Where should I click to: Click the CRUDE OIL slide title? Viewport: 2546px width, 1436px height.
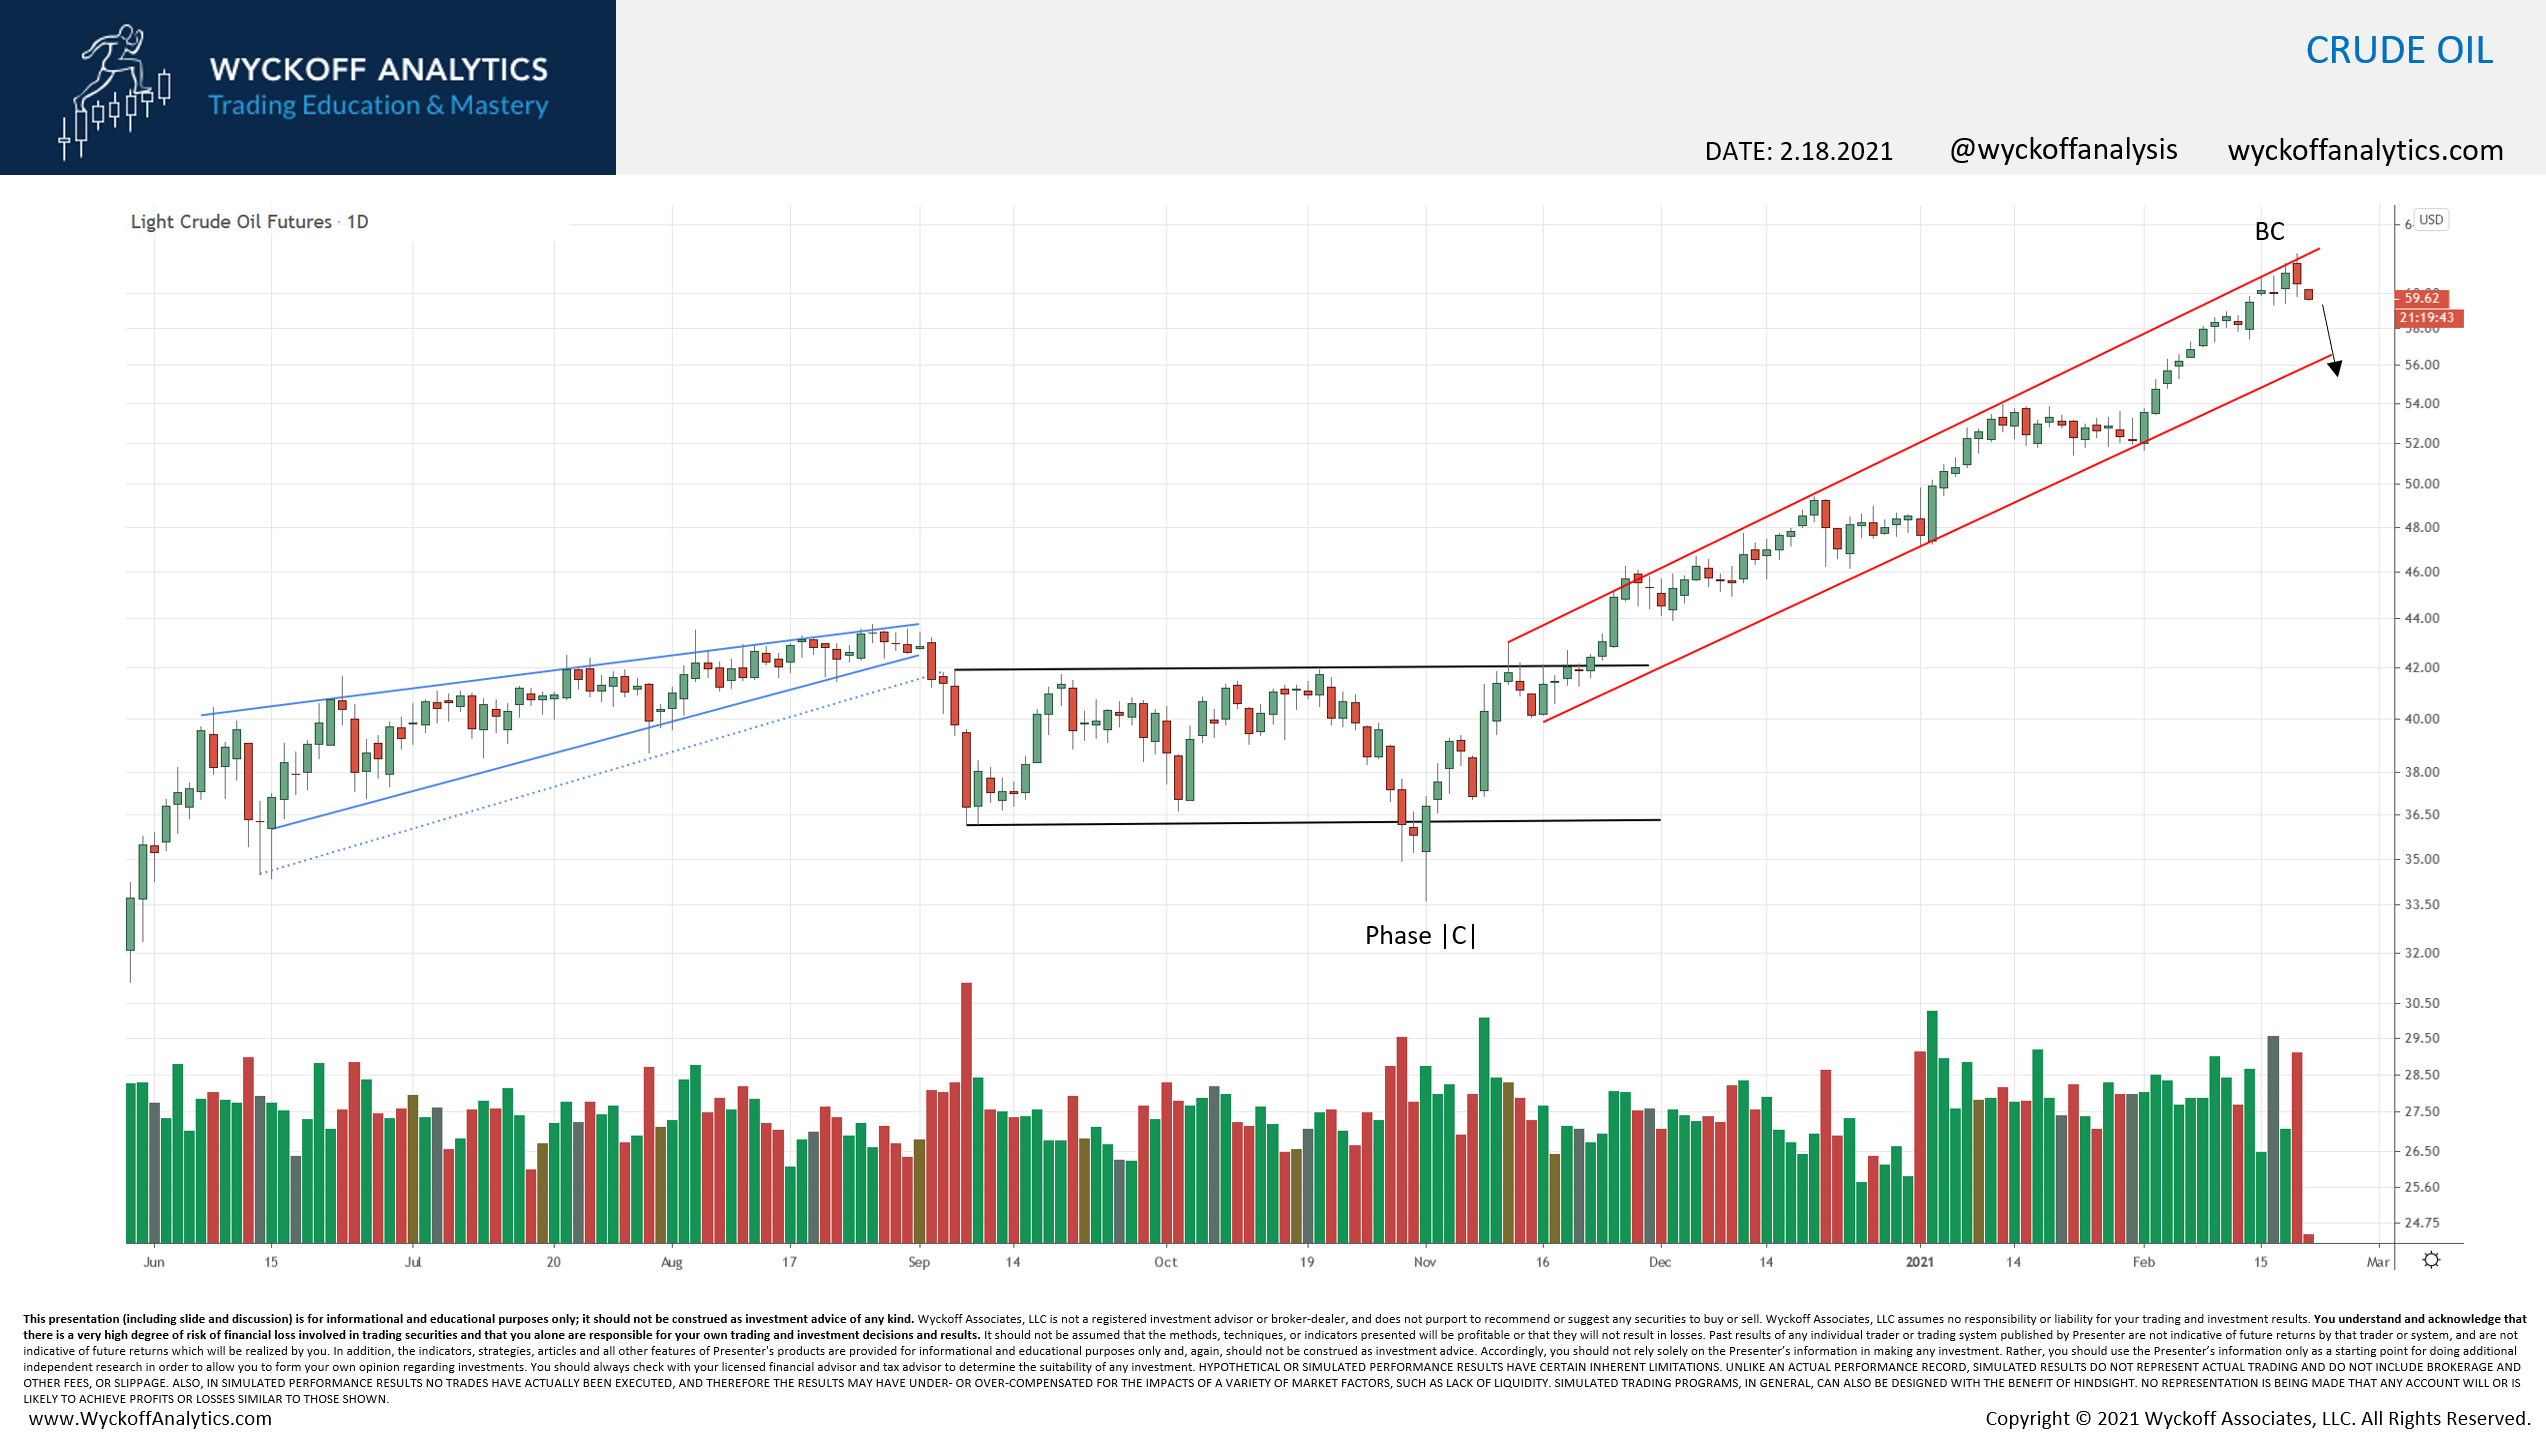pyautogui.click(x=2399, y=50)
